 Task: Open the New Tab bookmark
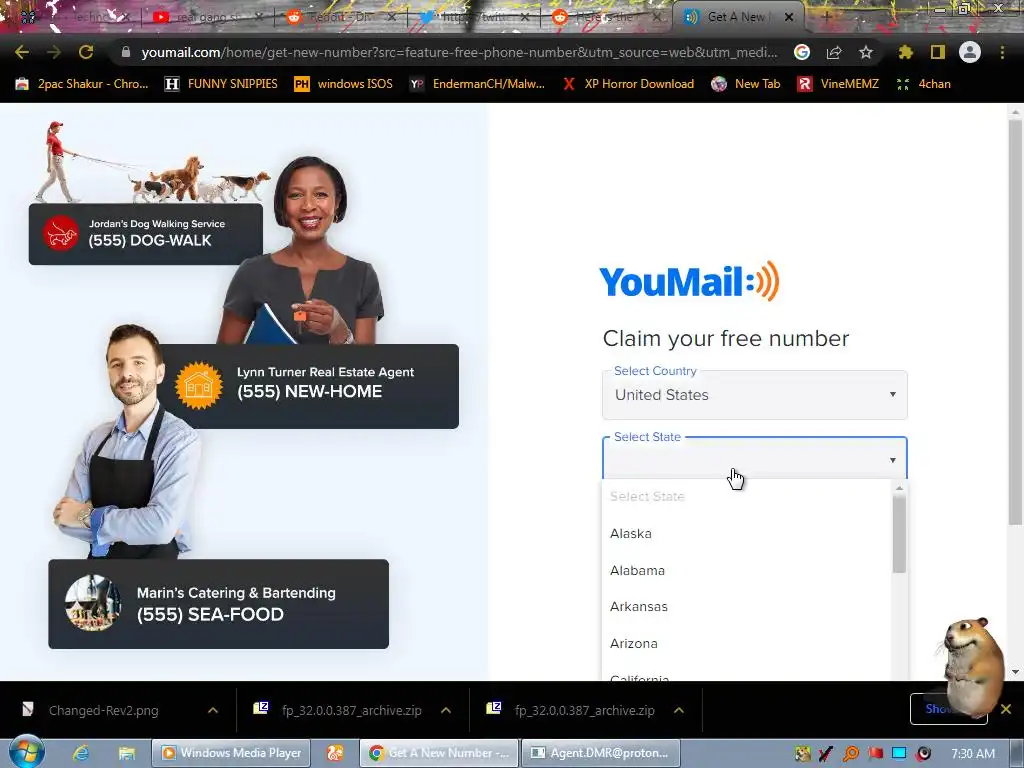[746, 84]
